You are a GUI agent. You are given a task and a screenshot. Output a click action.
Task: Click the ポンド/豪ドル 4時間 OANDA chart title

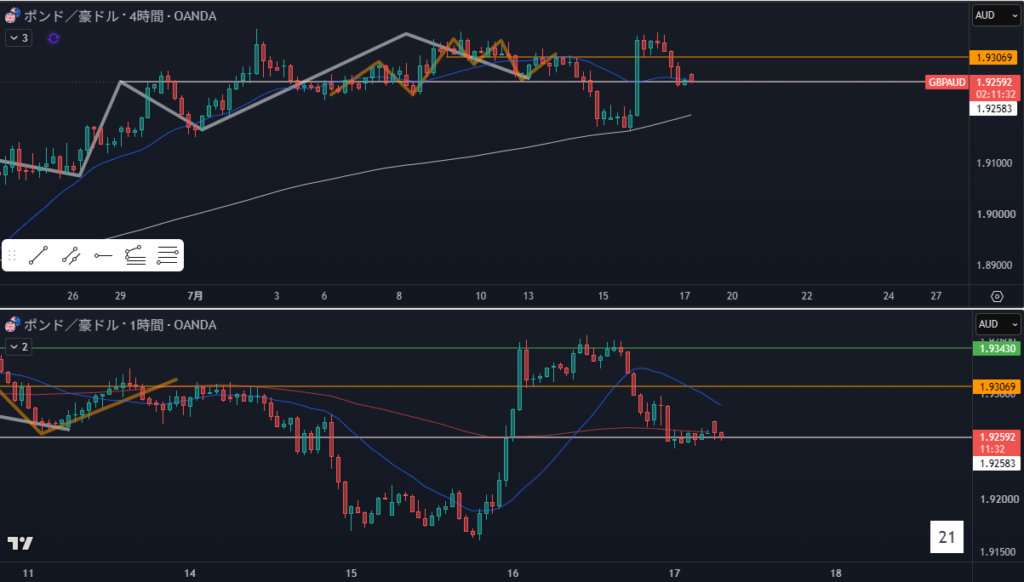click(x=120, y=16)
